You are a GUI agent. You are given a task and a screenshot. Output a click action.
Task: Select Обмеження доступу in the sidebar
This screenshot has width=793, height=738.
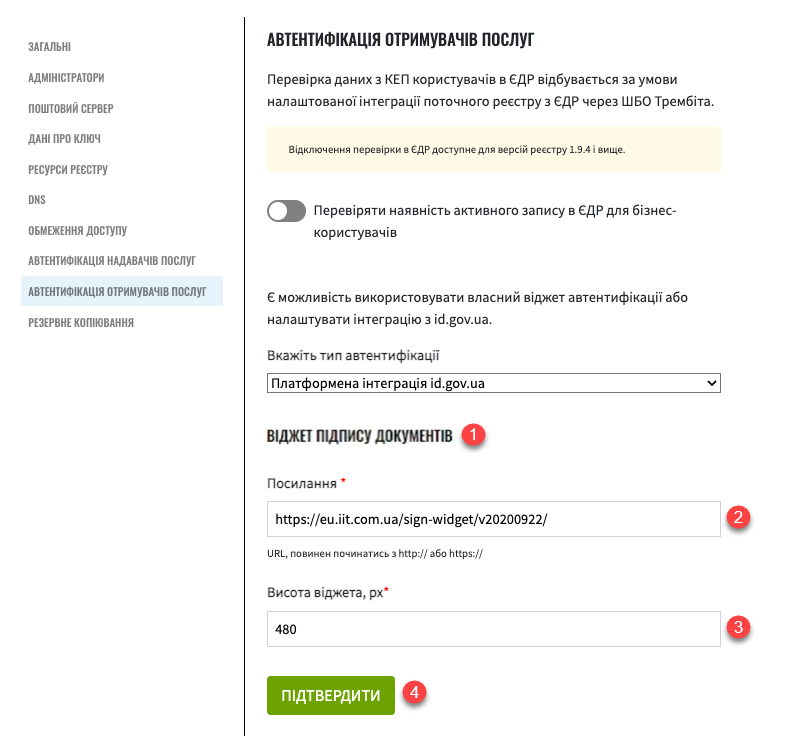pos(77,231)
